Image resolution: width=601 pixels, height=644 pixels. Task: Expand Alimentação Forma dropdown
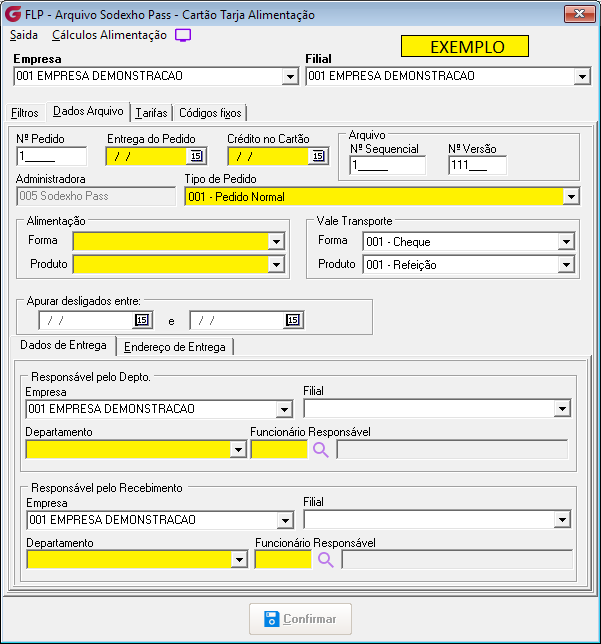[x=276, y=242]
